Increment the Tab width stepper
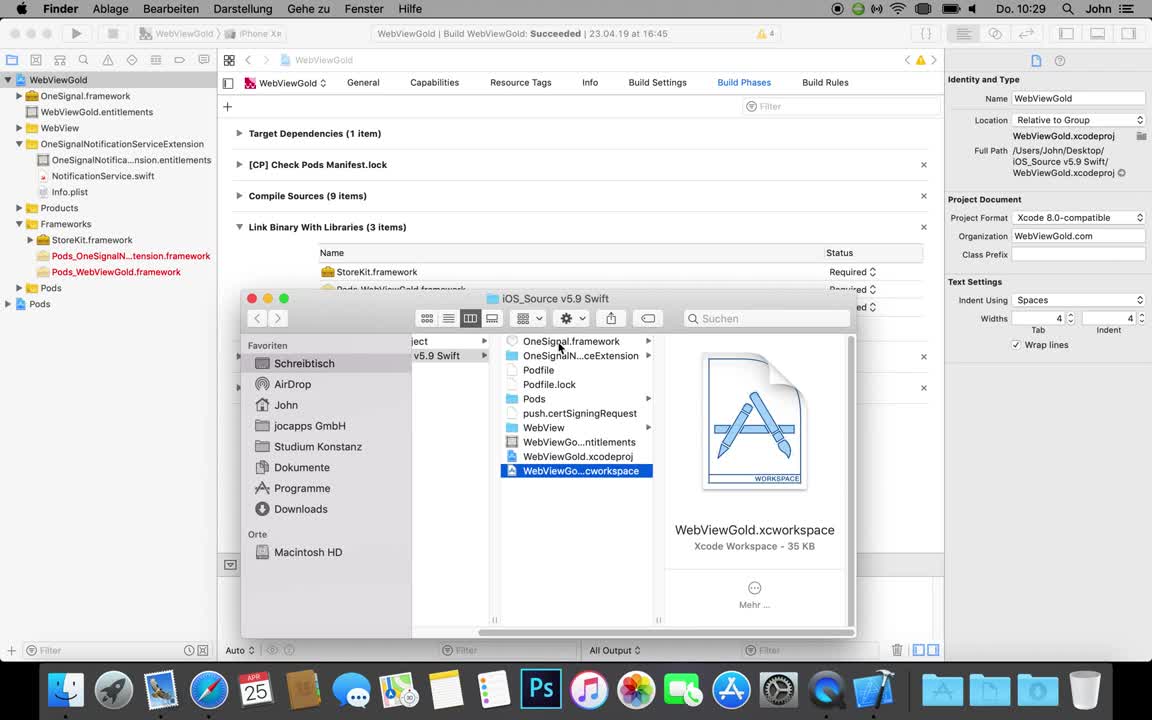The image size is (1152, 720). 1070,315
